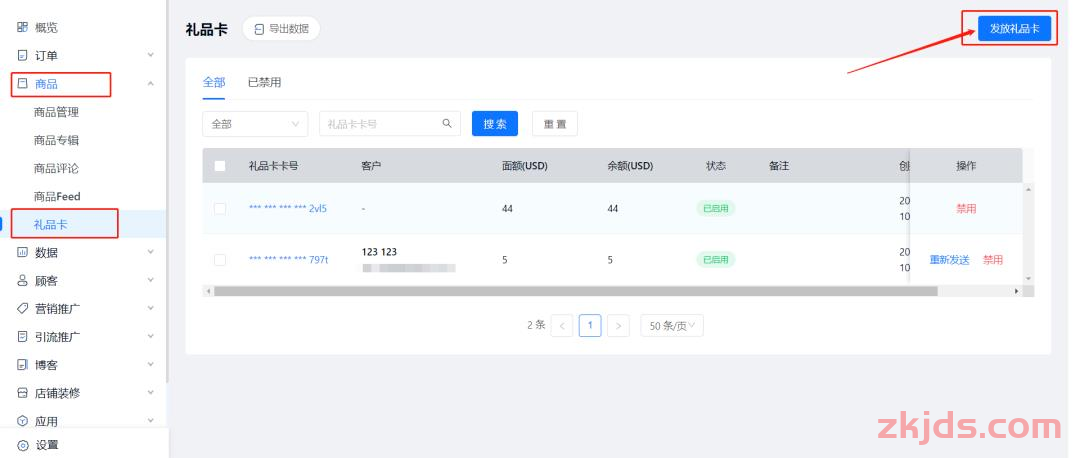The width and height of the screenshot is (1080, 458).
Task: Click the Customers (顾客) person icon
Action: [22, 281]
